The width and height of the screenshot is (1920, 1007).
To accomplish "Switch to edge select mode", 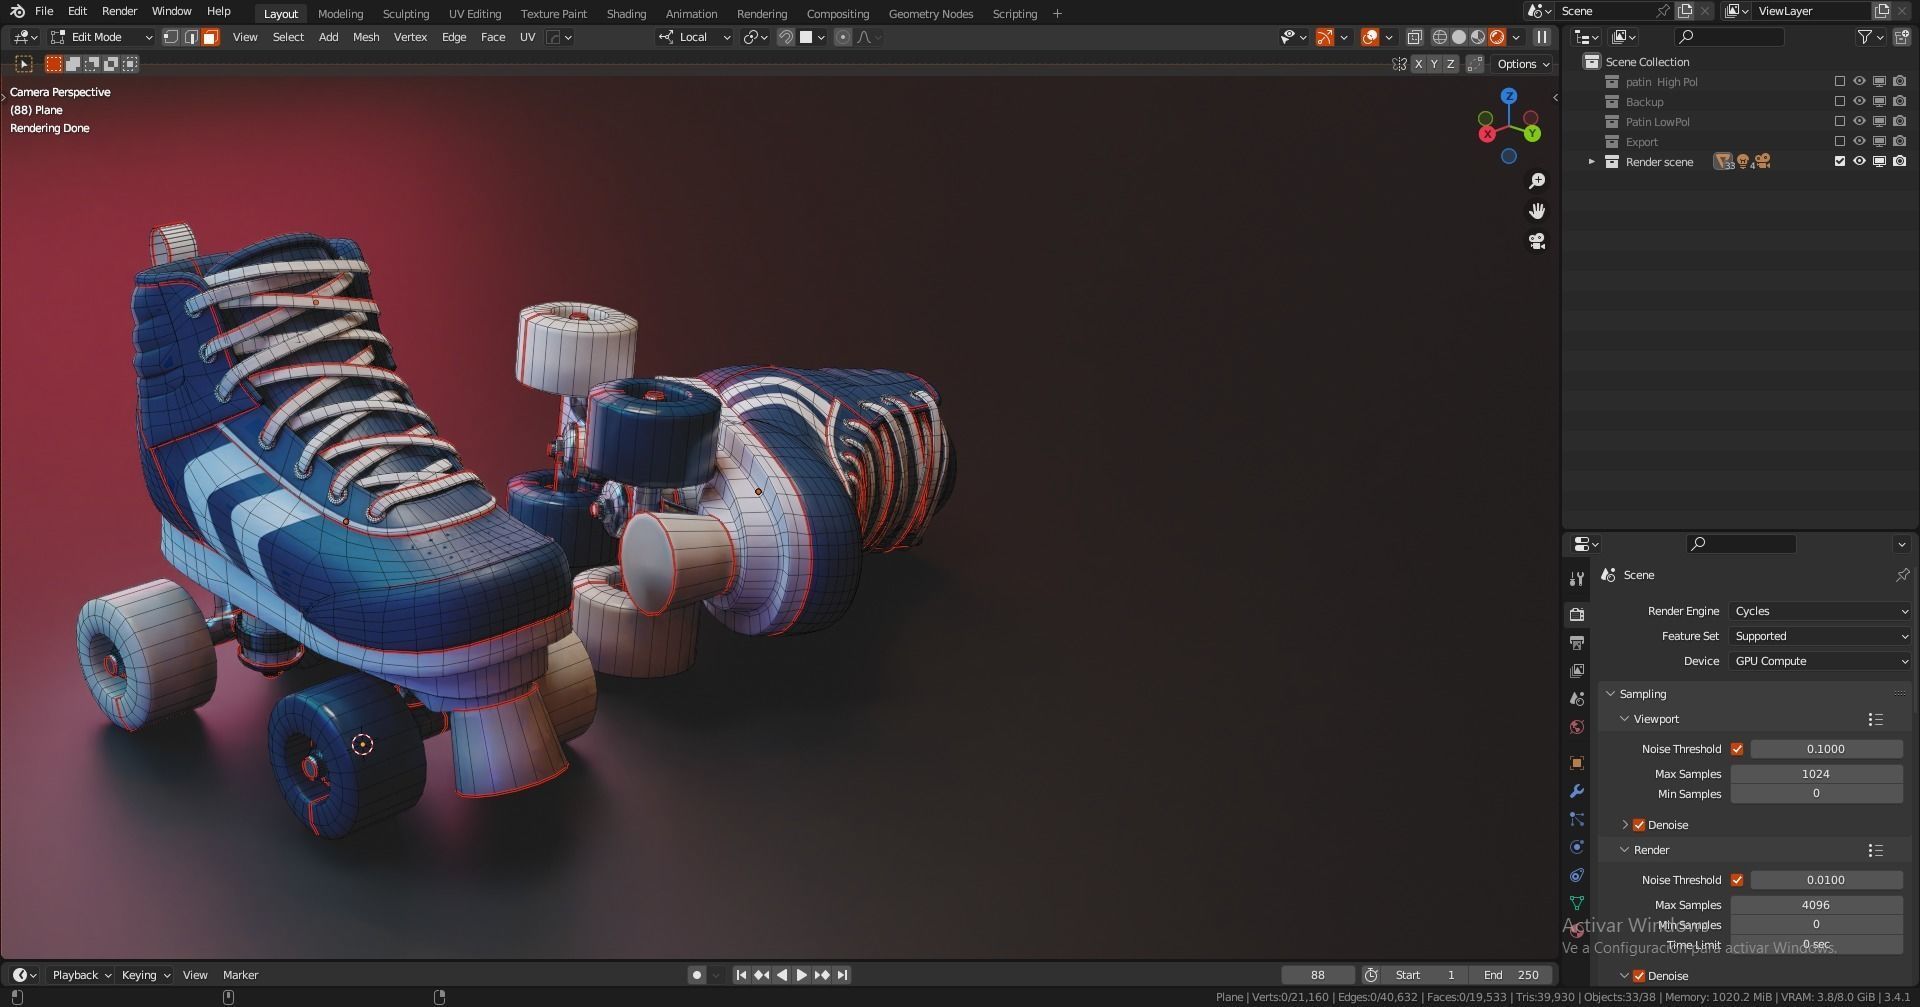I will pyautogui.click(x=191, y=37).
